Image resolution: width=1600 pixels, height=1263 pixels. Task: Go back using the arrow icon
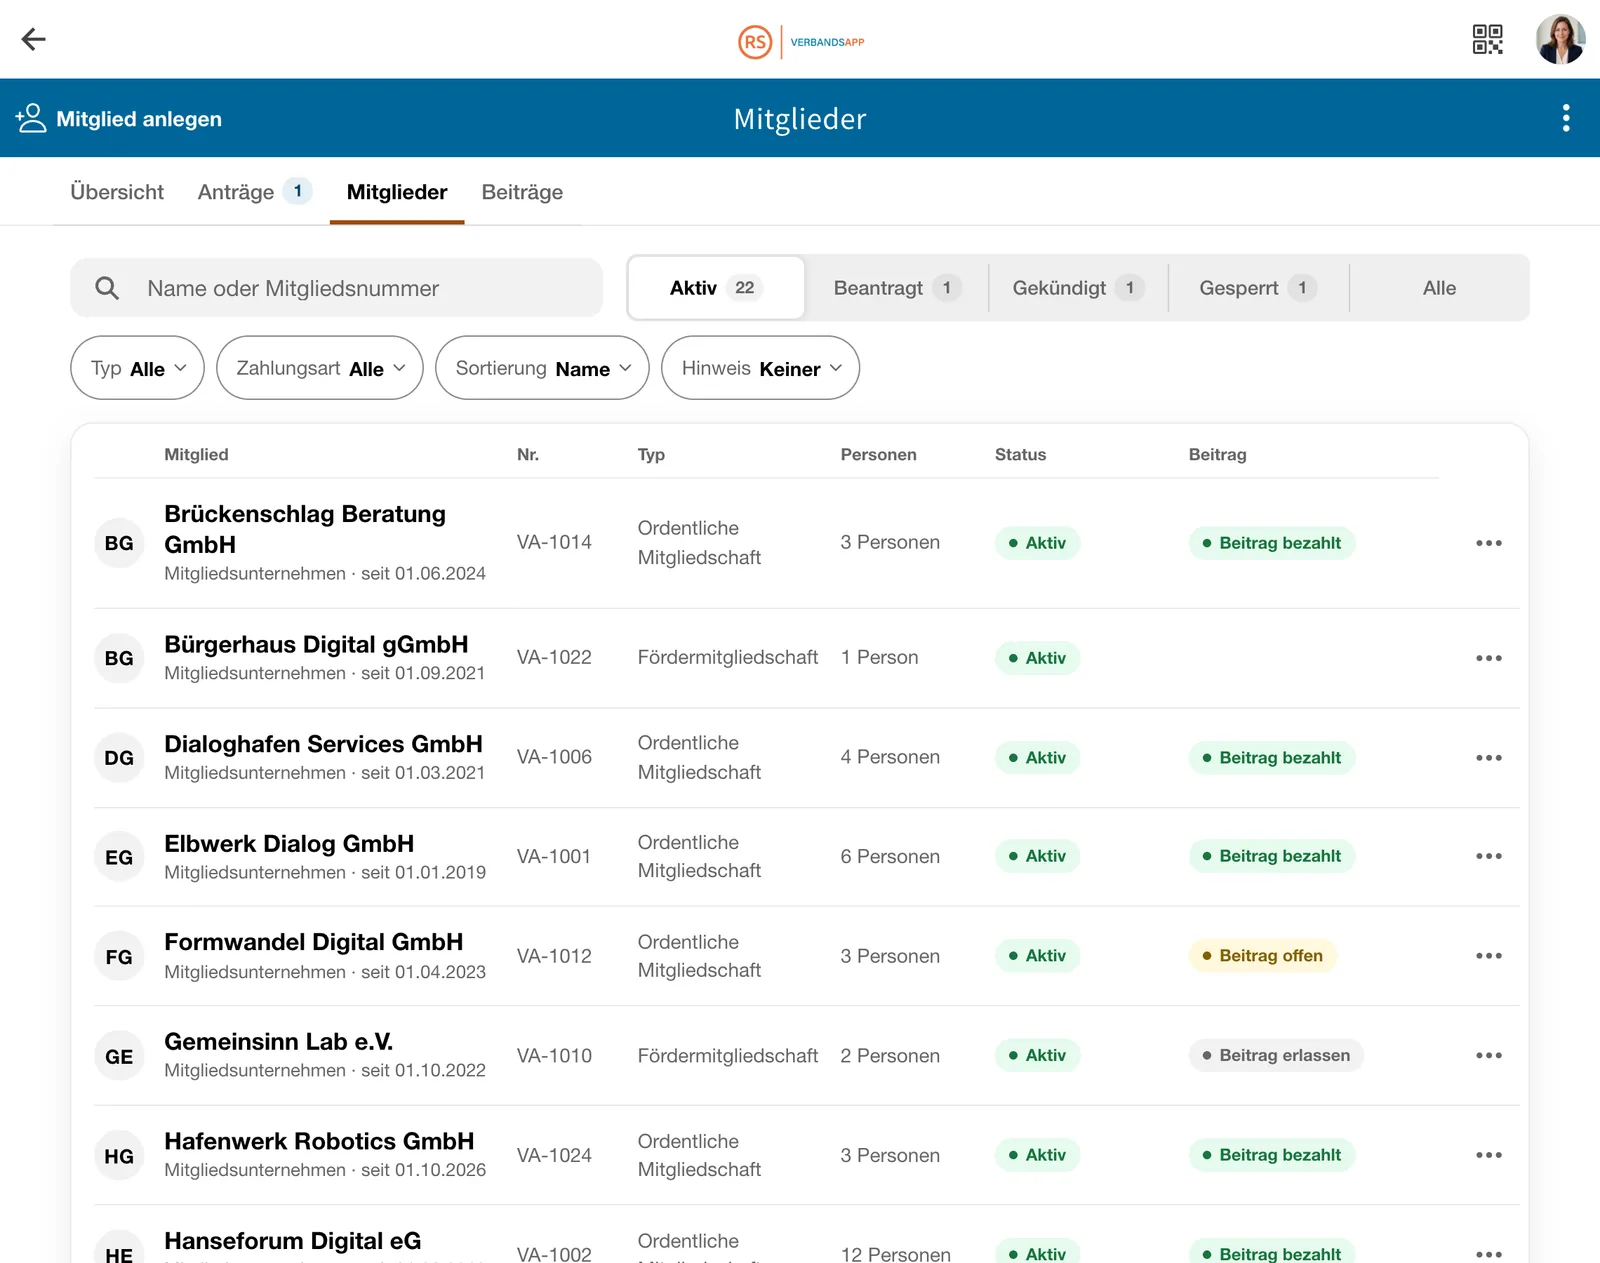(34, 39)
